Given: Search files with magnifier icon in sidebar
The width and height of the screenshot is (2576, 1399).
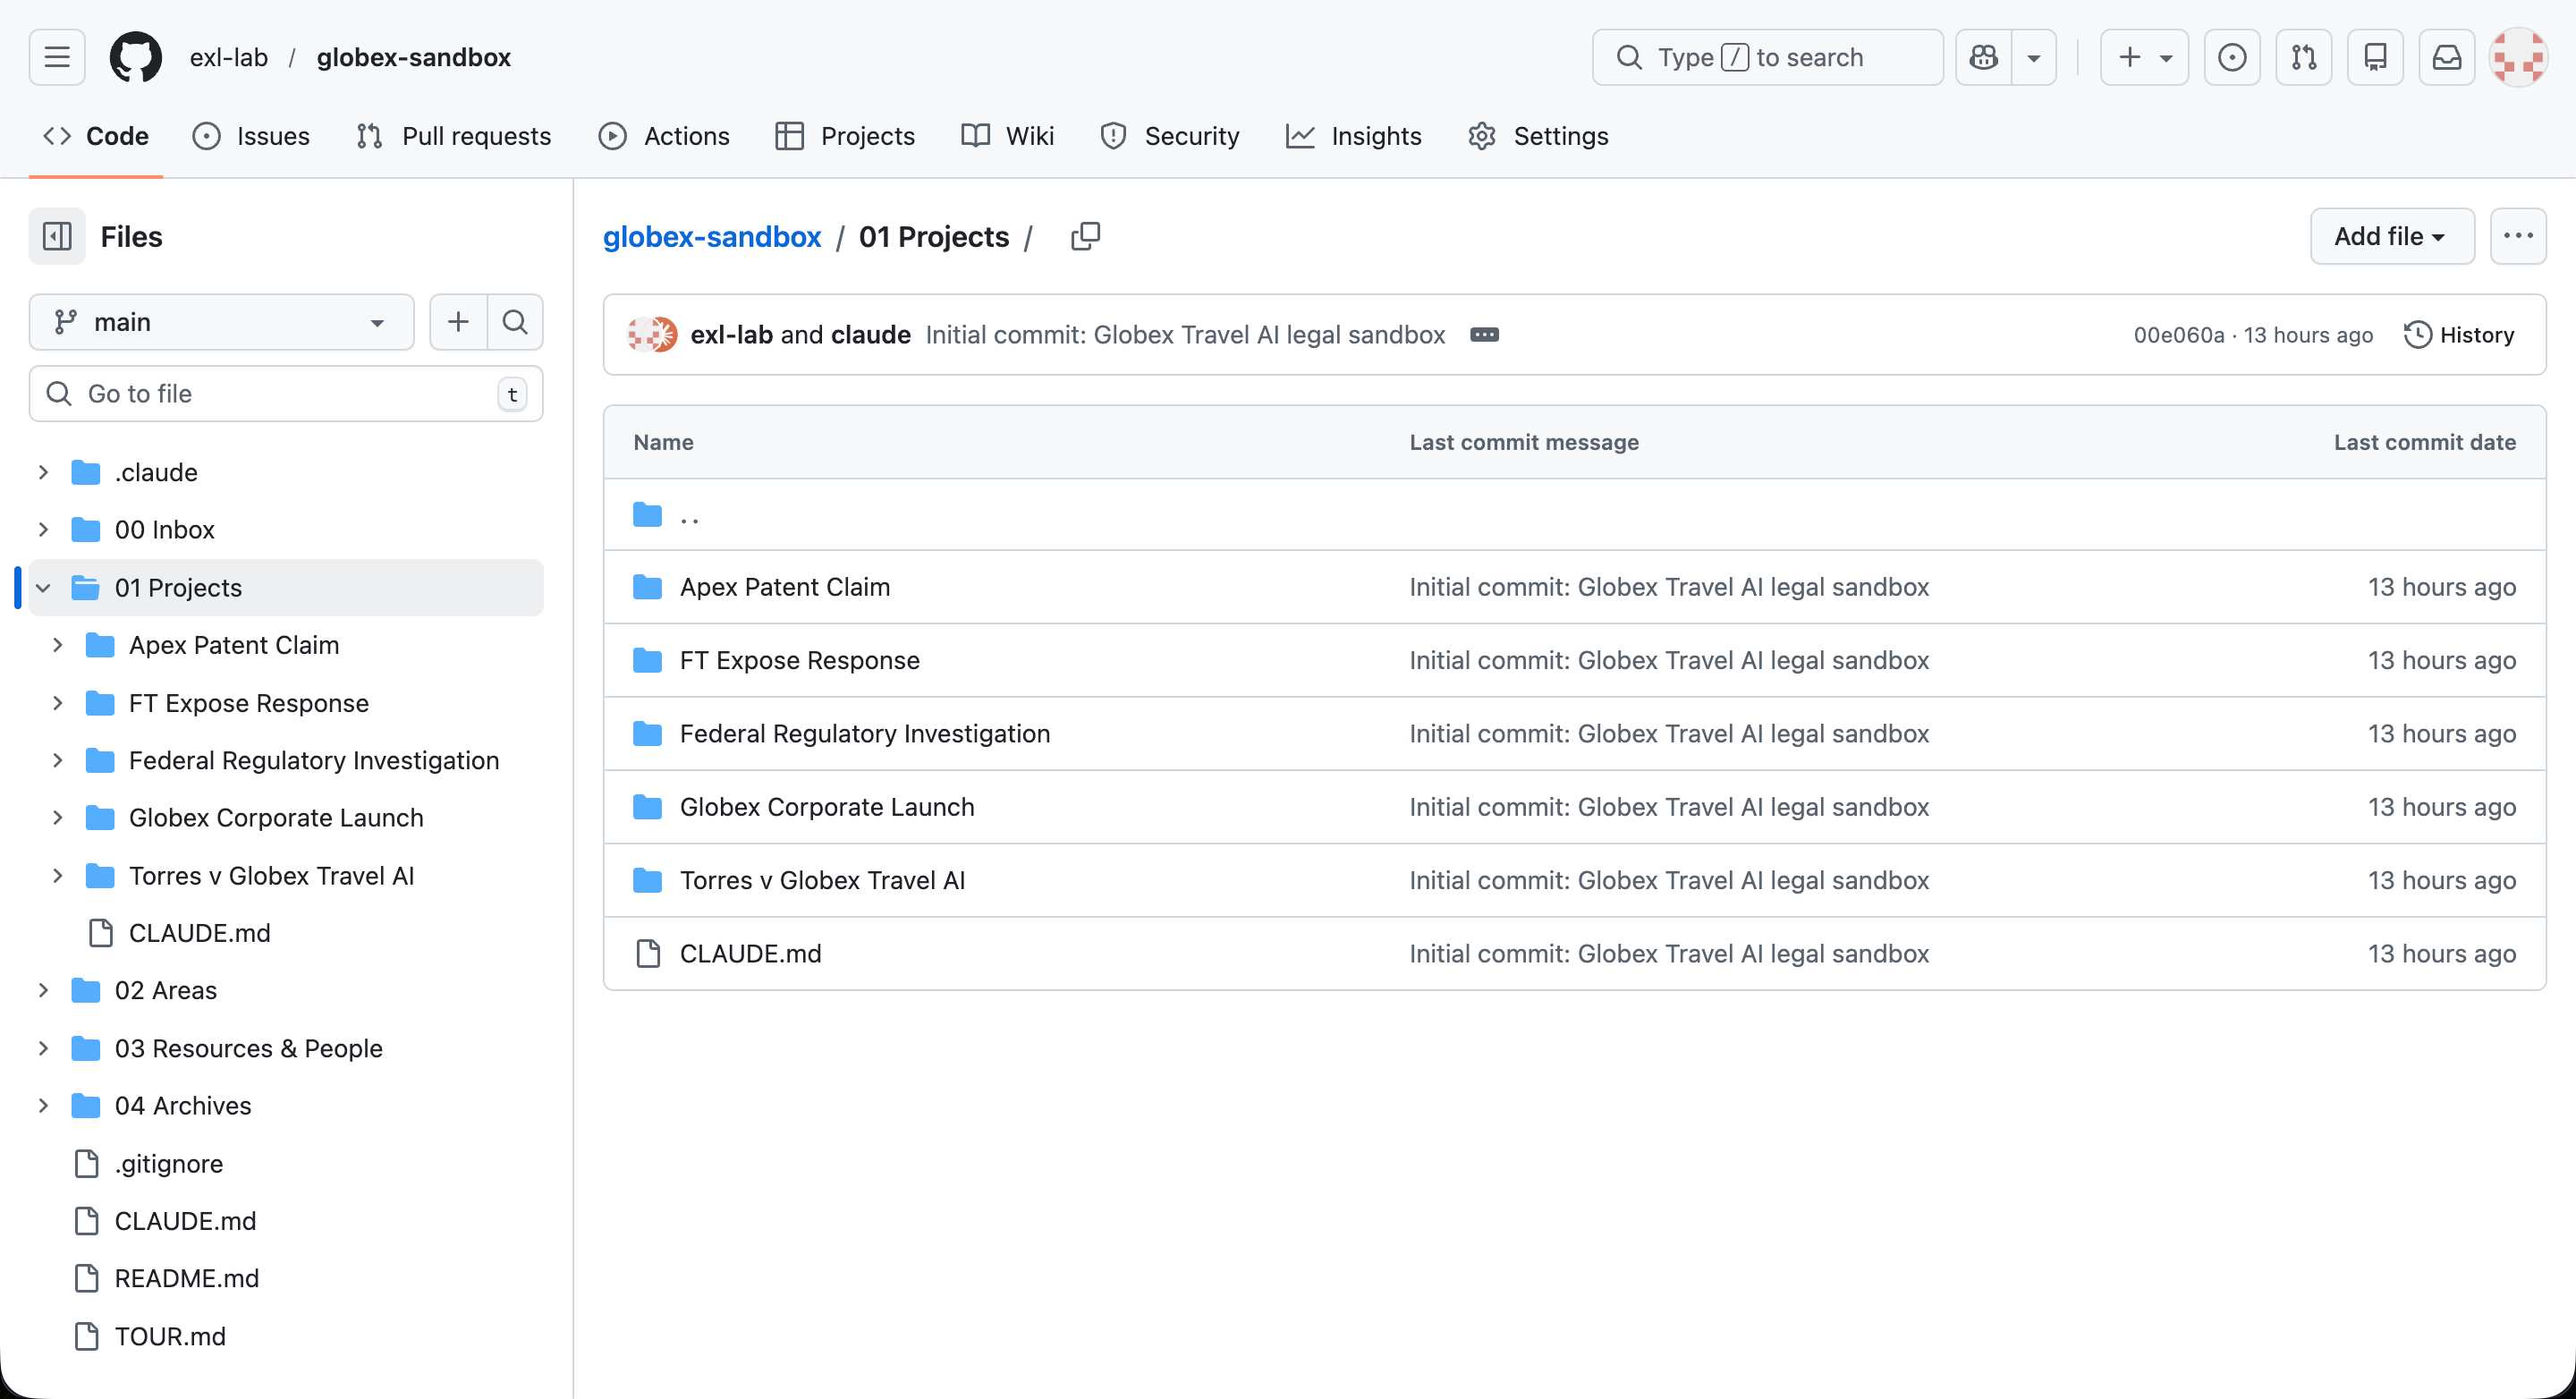Looking at the screenshot, I should click(x=515, y=322).
